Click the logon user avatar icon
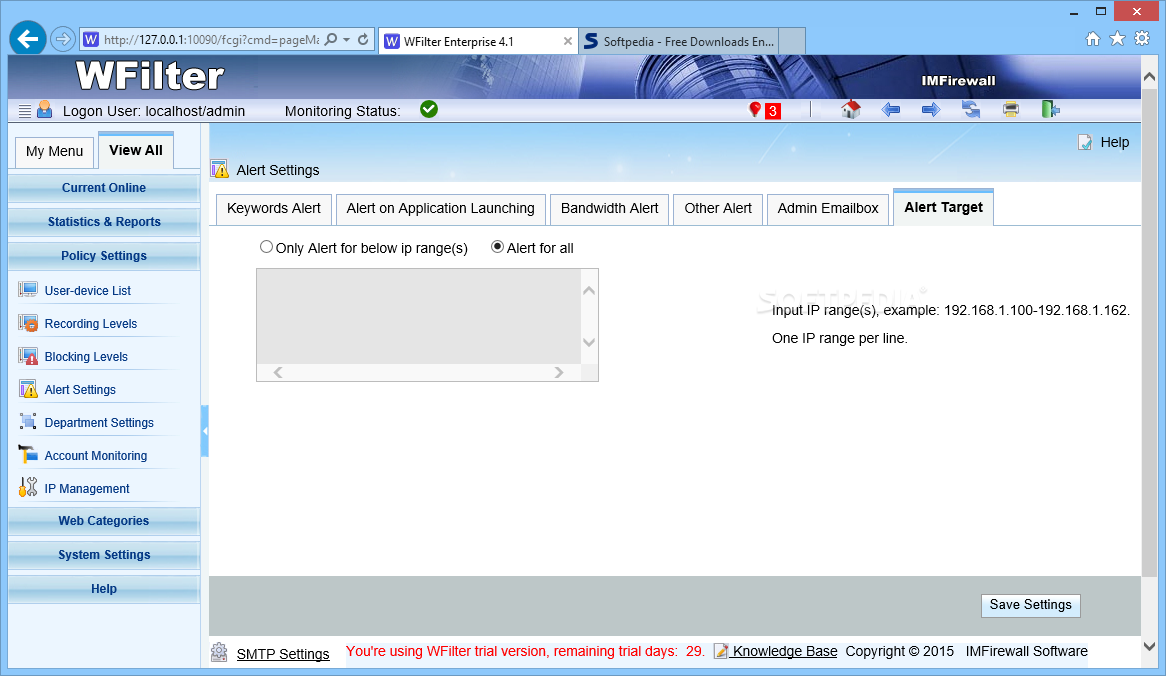The width and height of the screenshot is (1166, 676). point(45,109)
